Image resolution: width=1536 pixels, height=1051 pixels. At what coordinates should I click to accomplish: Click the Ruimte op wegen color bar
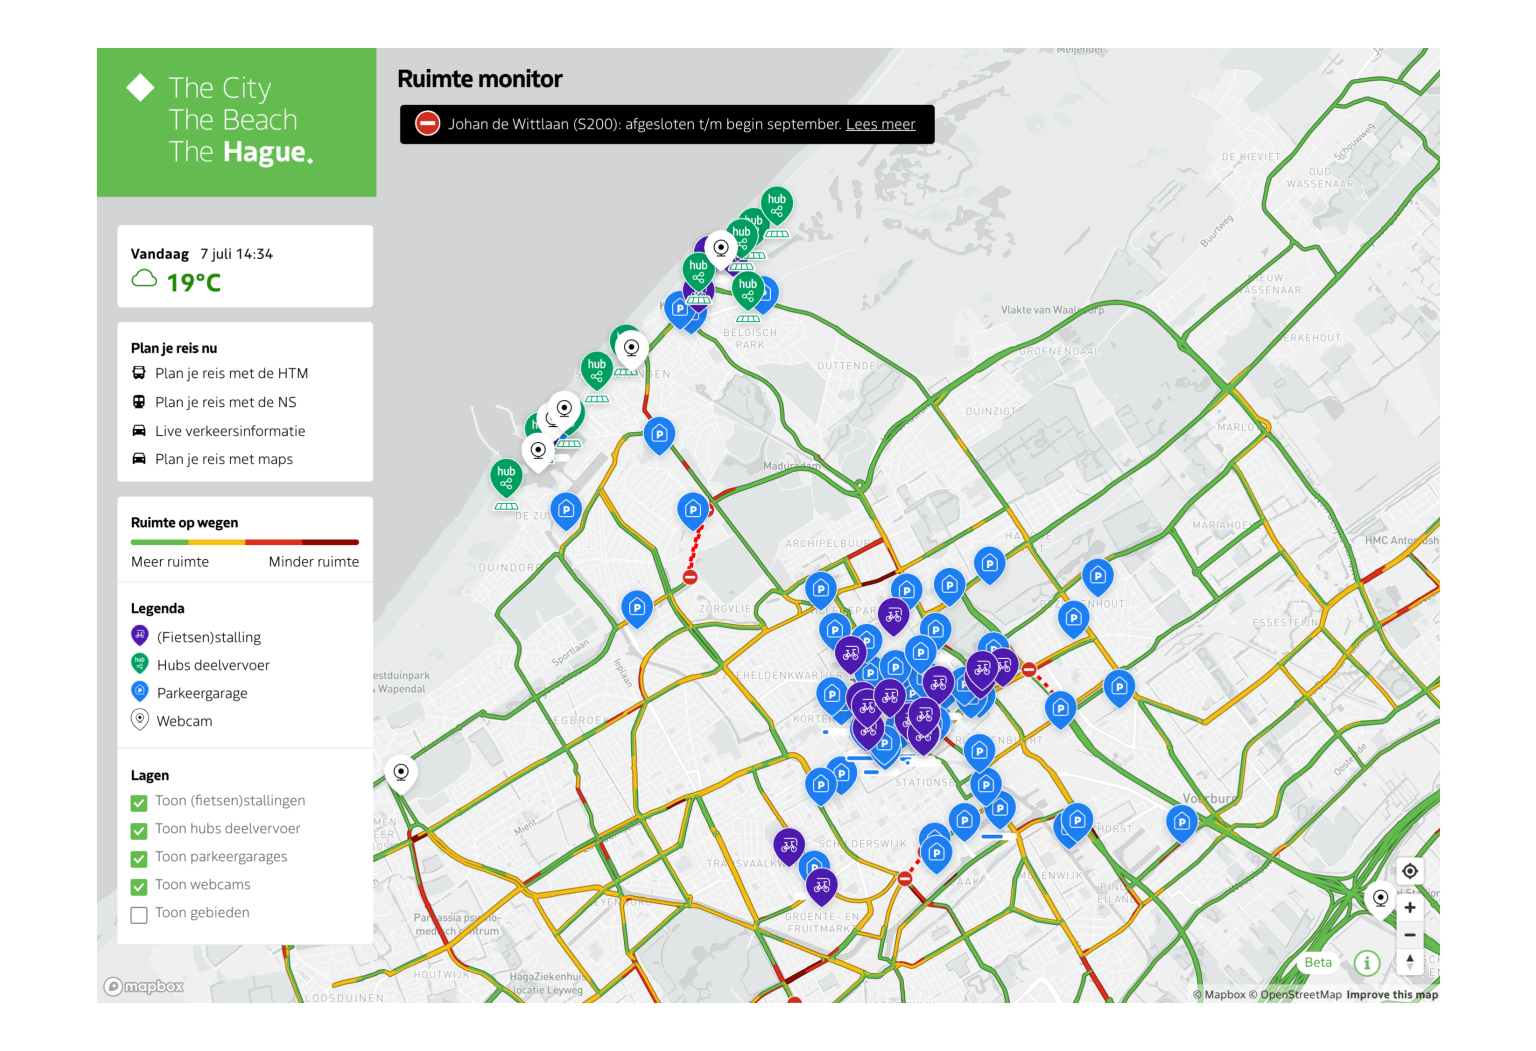click(x=244, y=542)
